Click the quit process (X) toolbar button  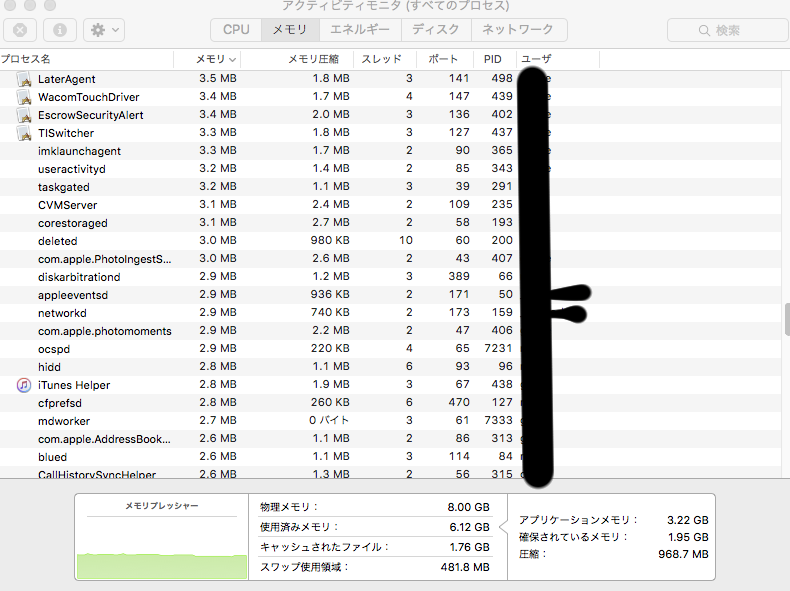coord(20,30)
